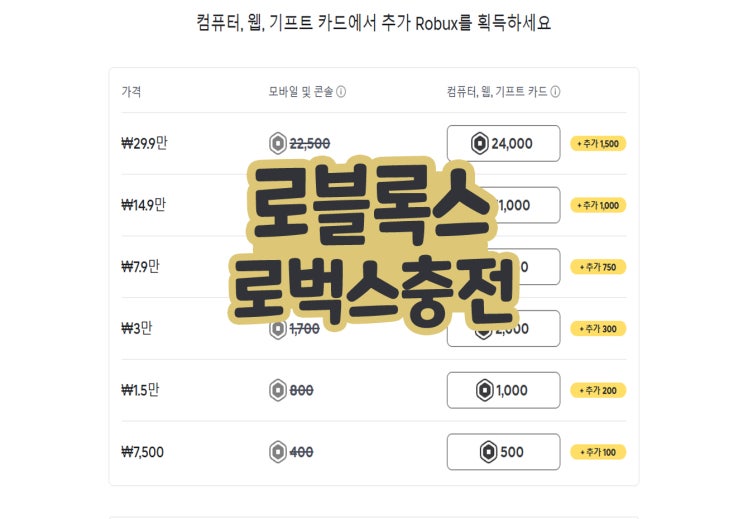Screen dimensions: 743x519
Task: Click the +추가 200 bonus badge
Action: point(598,390)
